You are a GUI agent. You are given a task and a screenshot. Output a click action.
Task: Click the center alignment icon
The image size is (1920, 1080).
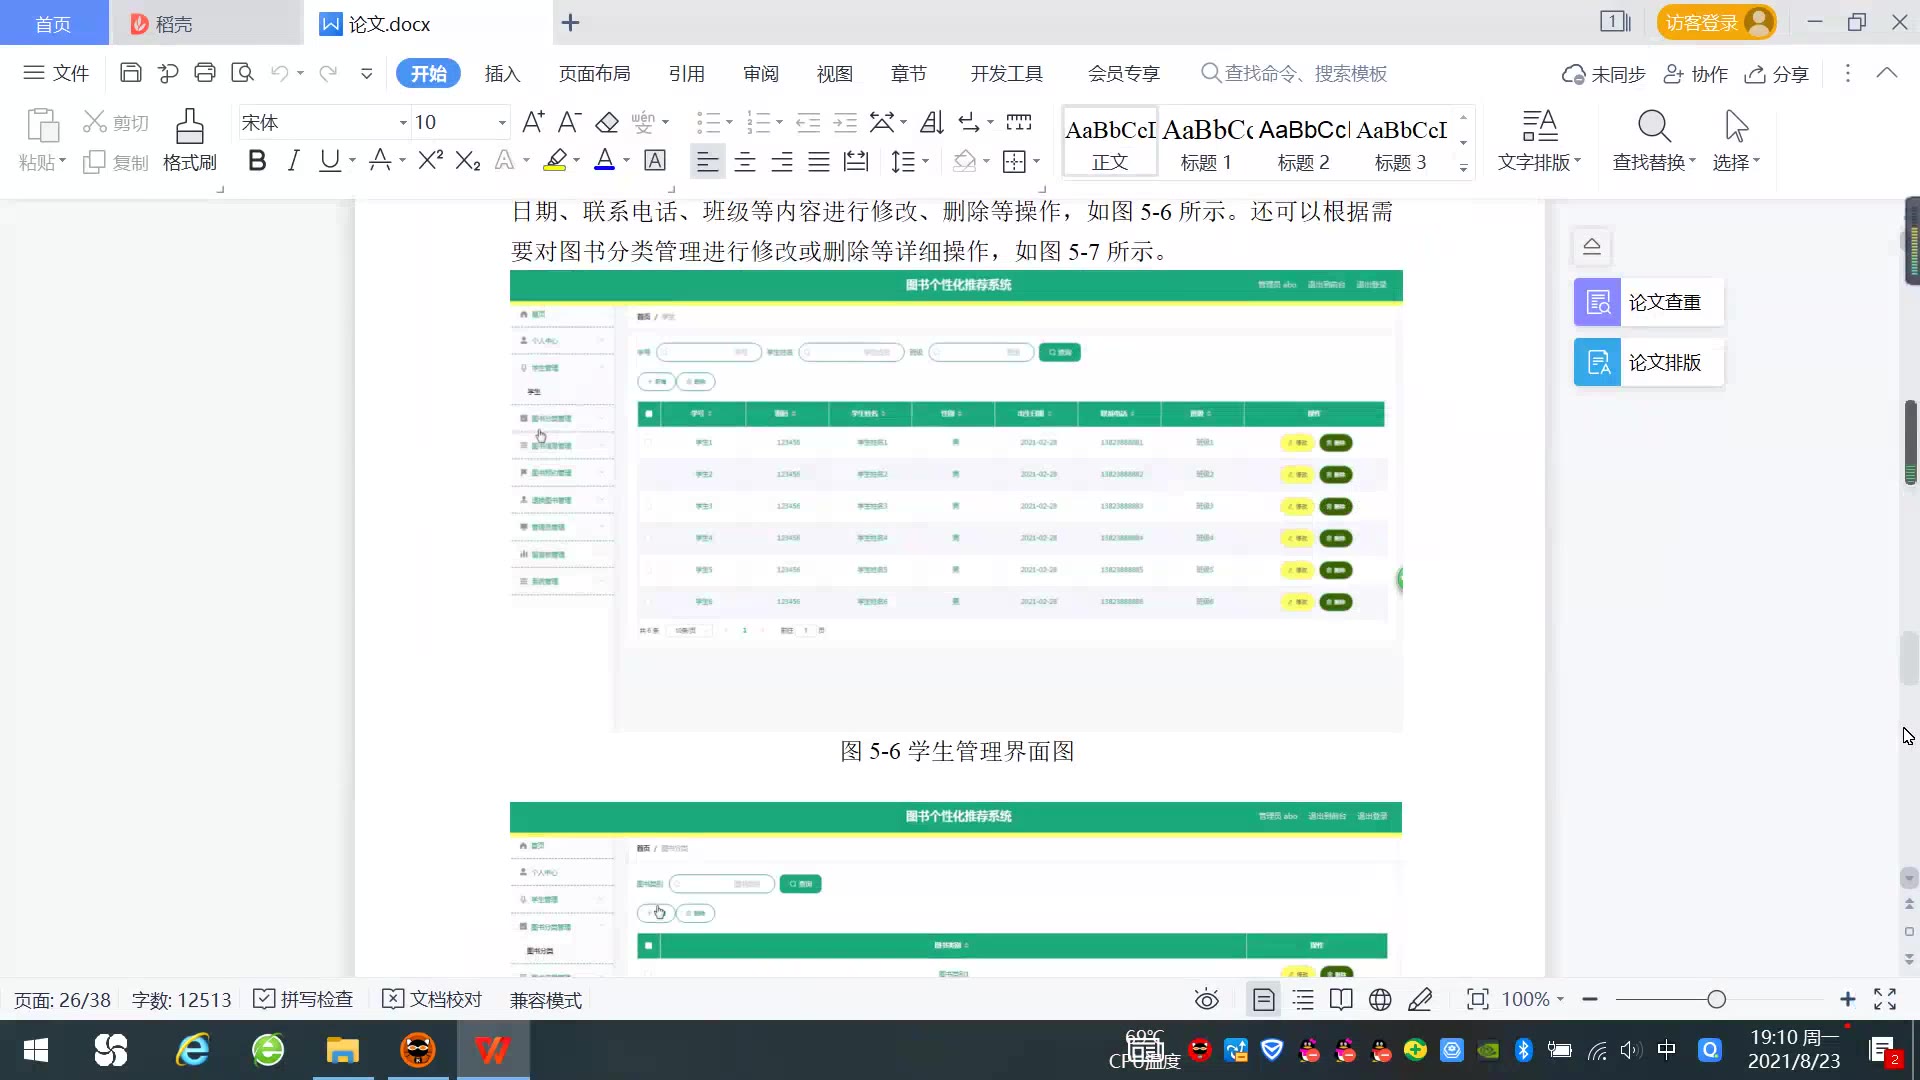(x=745, y=161)
